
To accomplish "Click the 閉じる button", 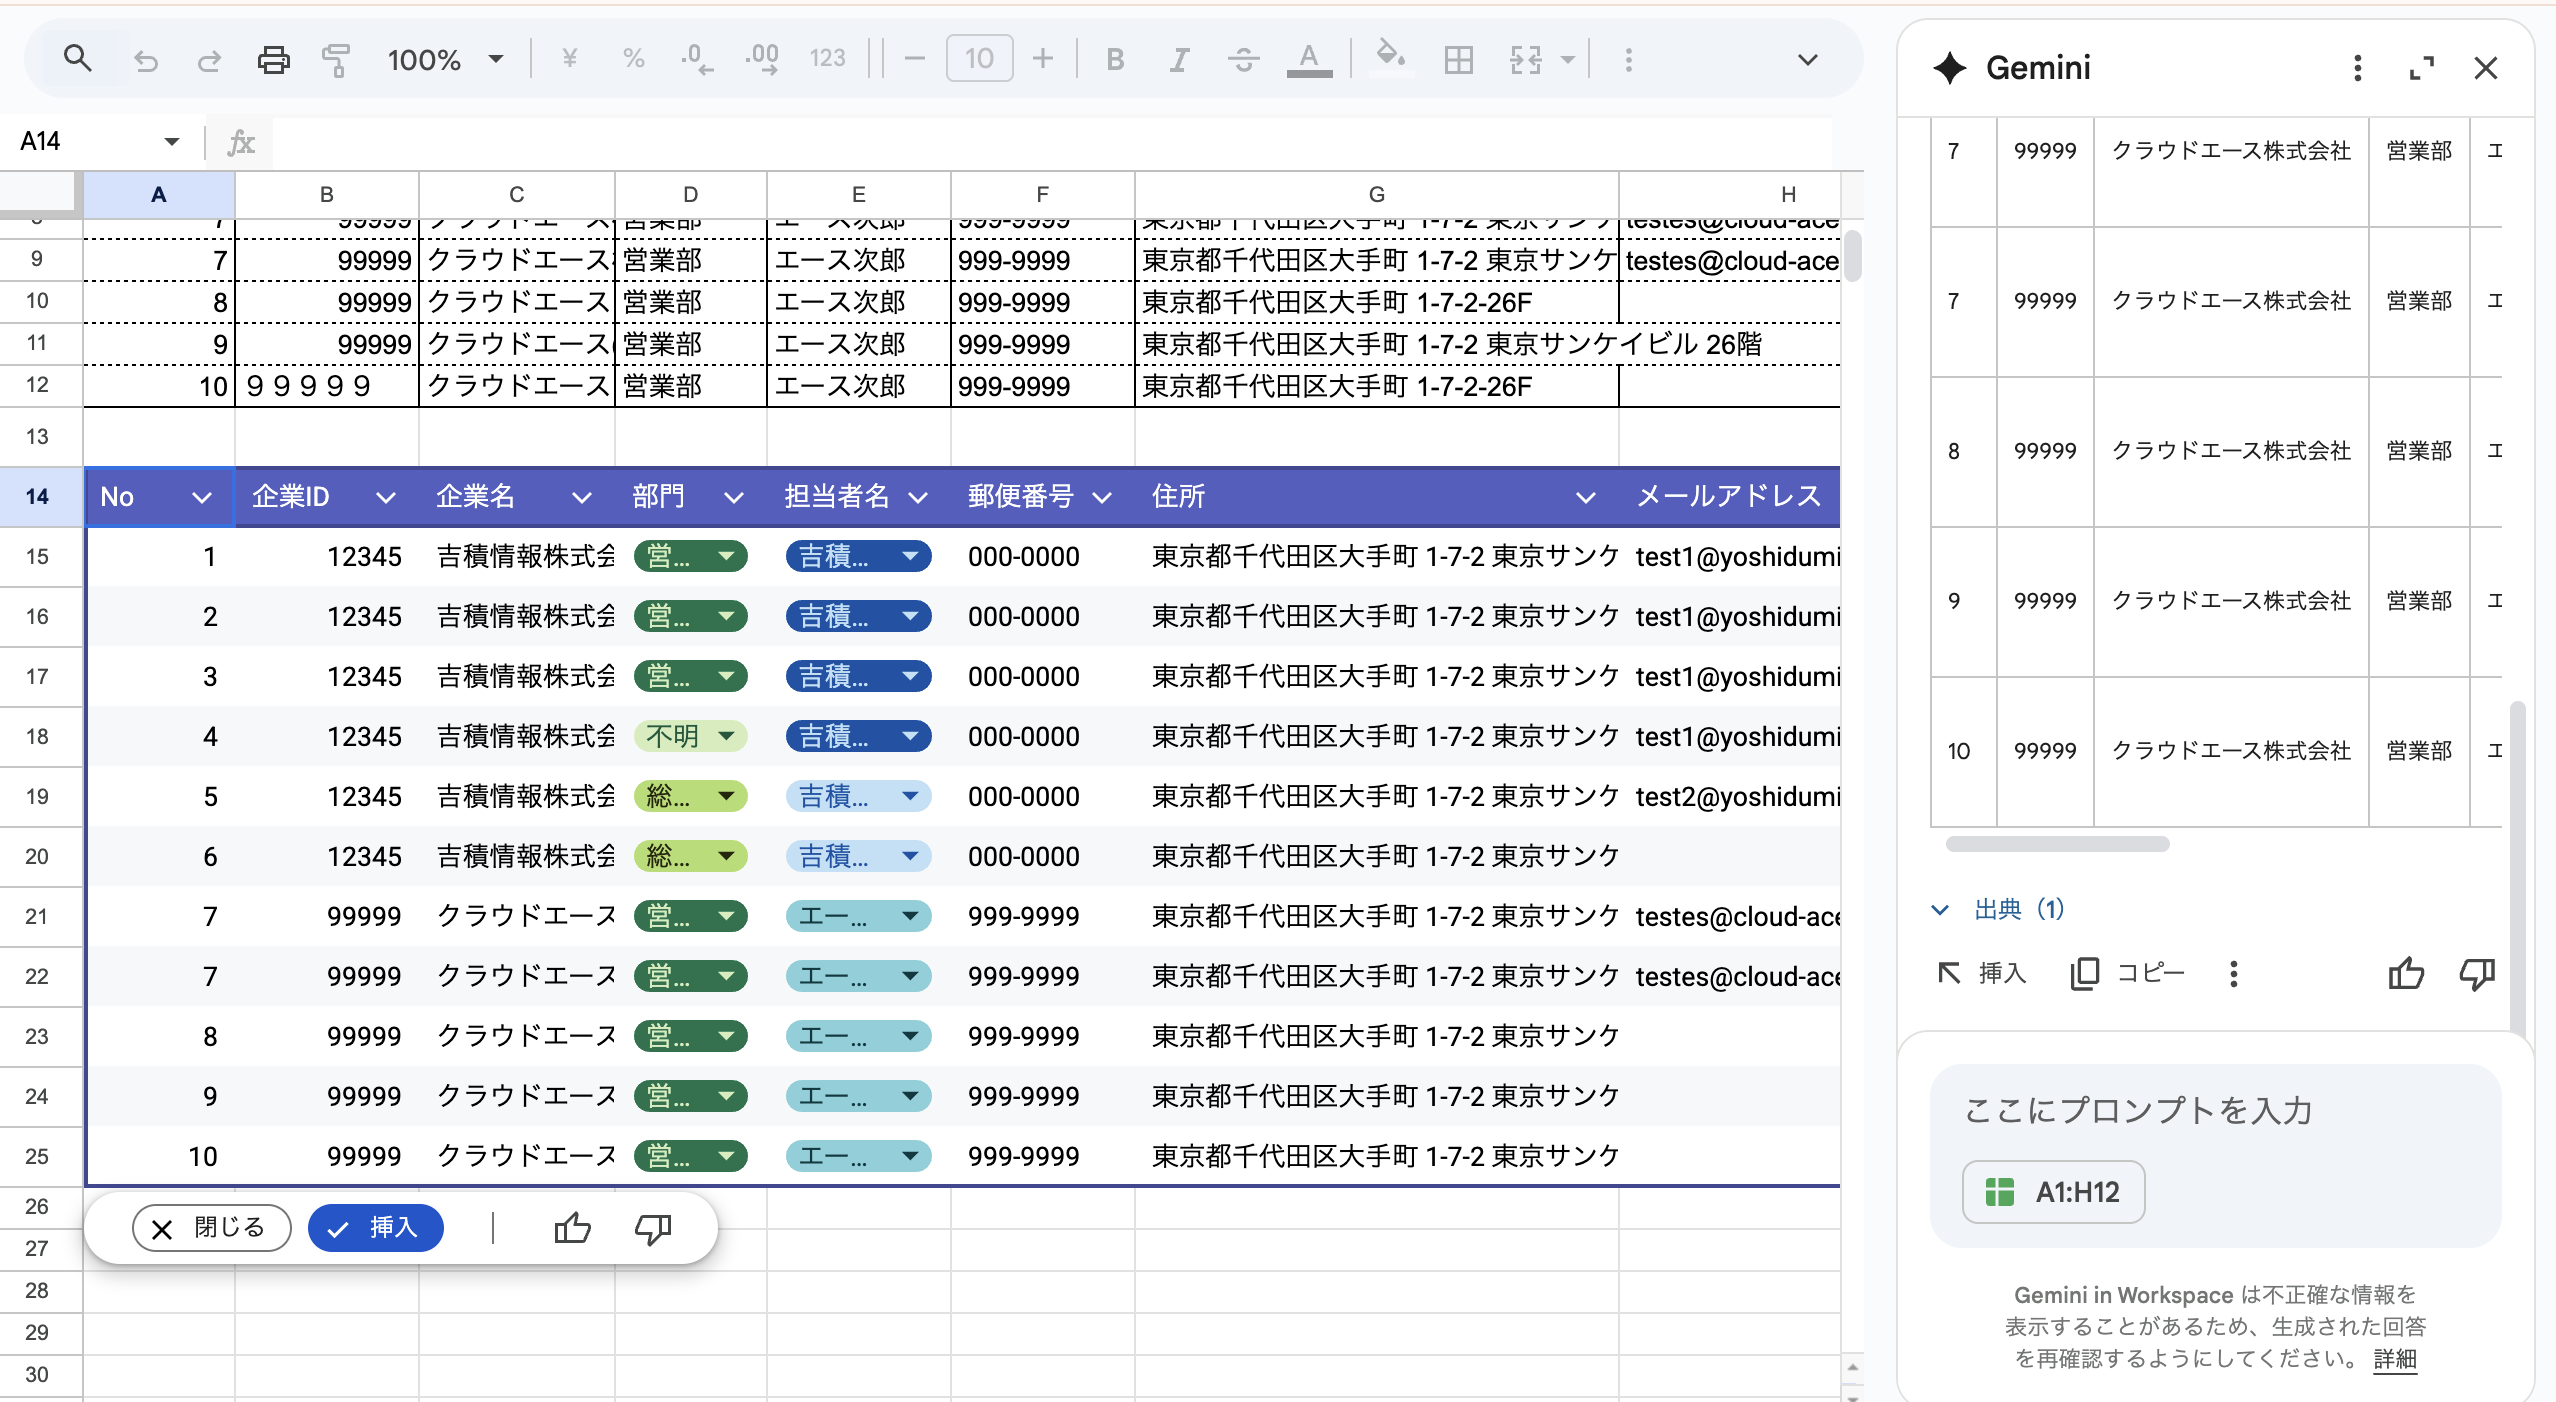I will (x=211, y=1228).
